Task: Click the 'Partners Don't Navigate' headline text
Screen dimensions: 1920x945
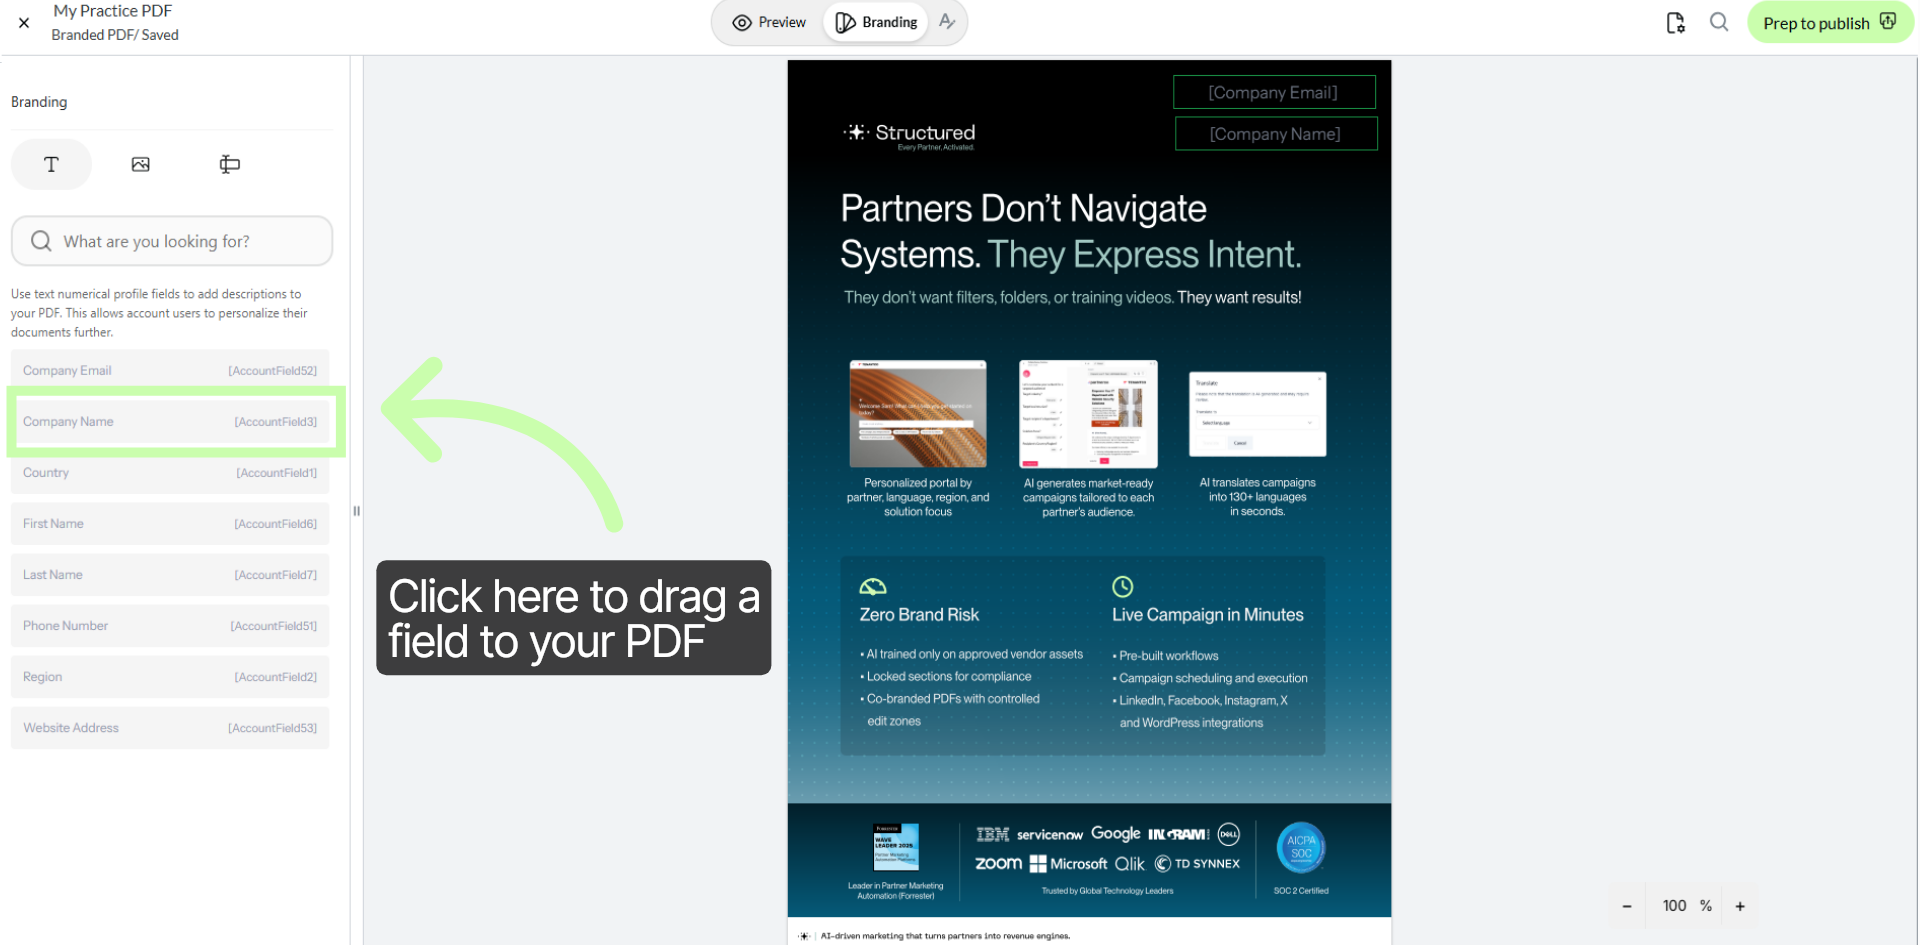Action: (x=1024, y=208)
